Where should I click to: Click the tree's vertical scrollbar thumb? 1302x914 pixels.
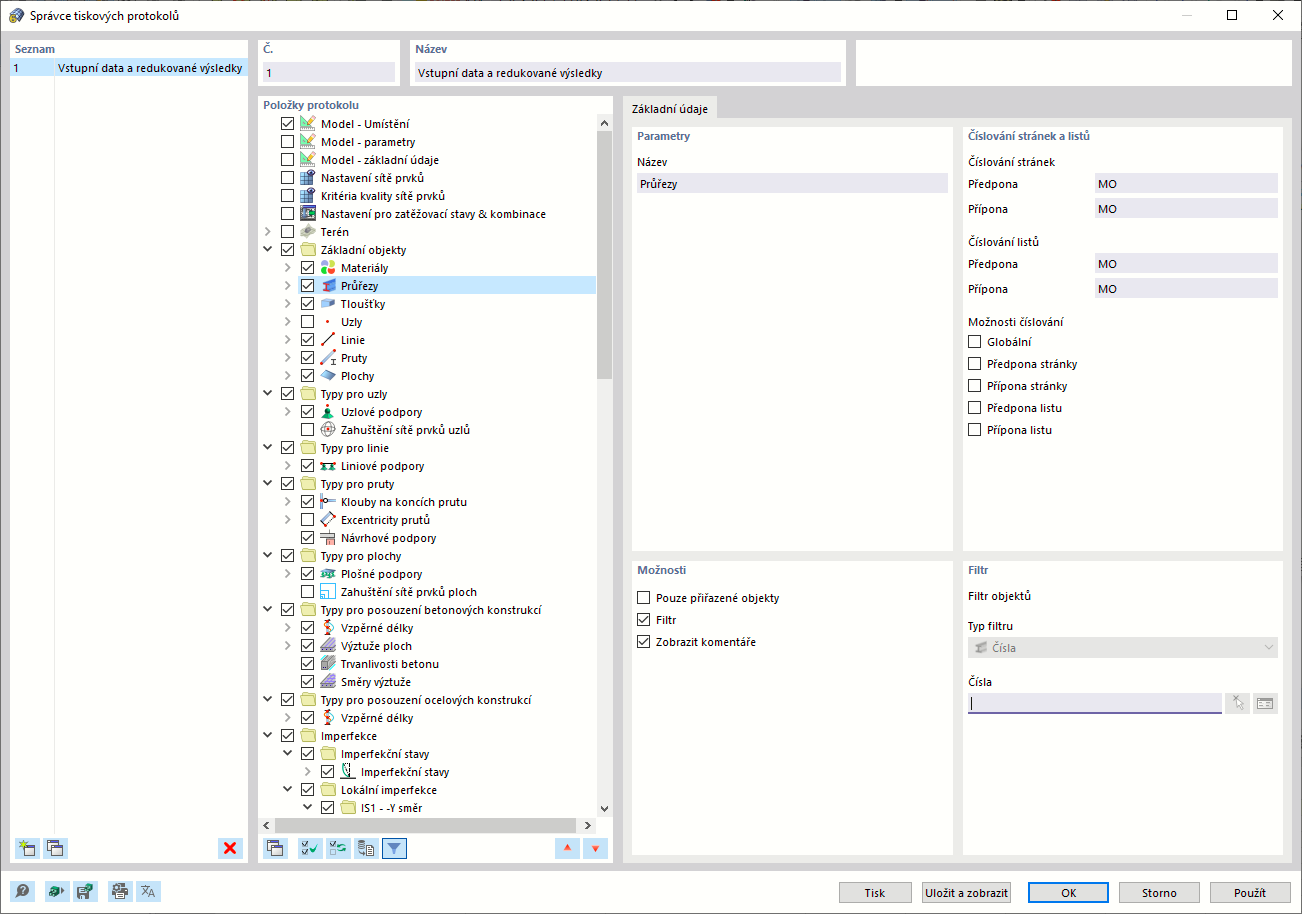604,255
